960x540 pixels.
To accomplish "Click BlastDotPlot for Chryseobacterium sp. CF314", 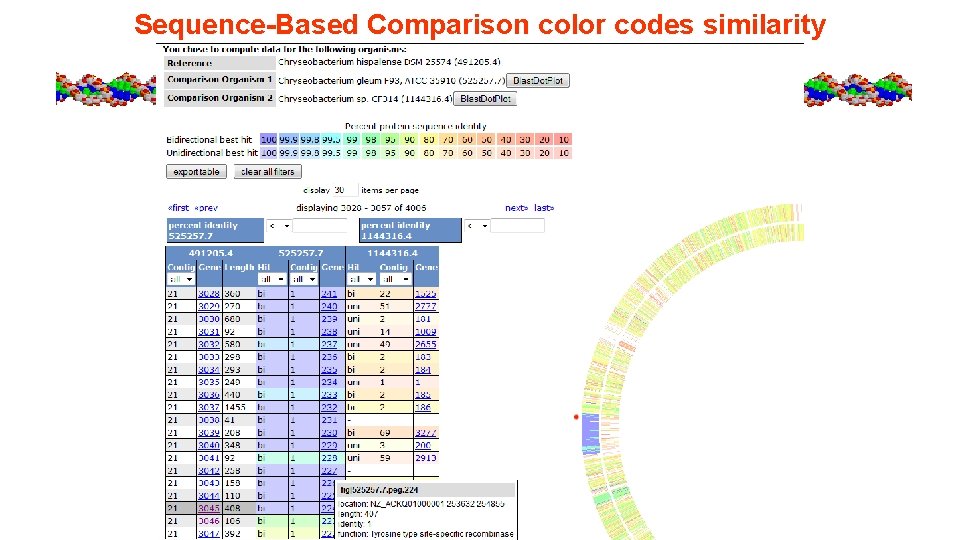I will (x=485, y=99).
